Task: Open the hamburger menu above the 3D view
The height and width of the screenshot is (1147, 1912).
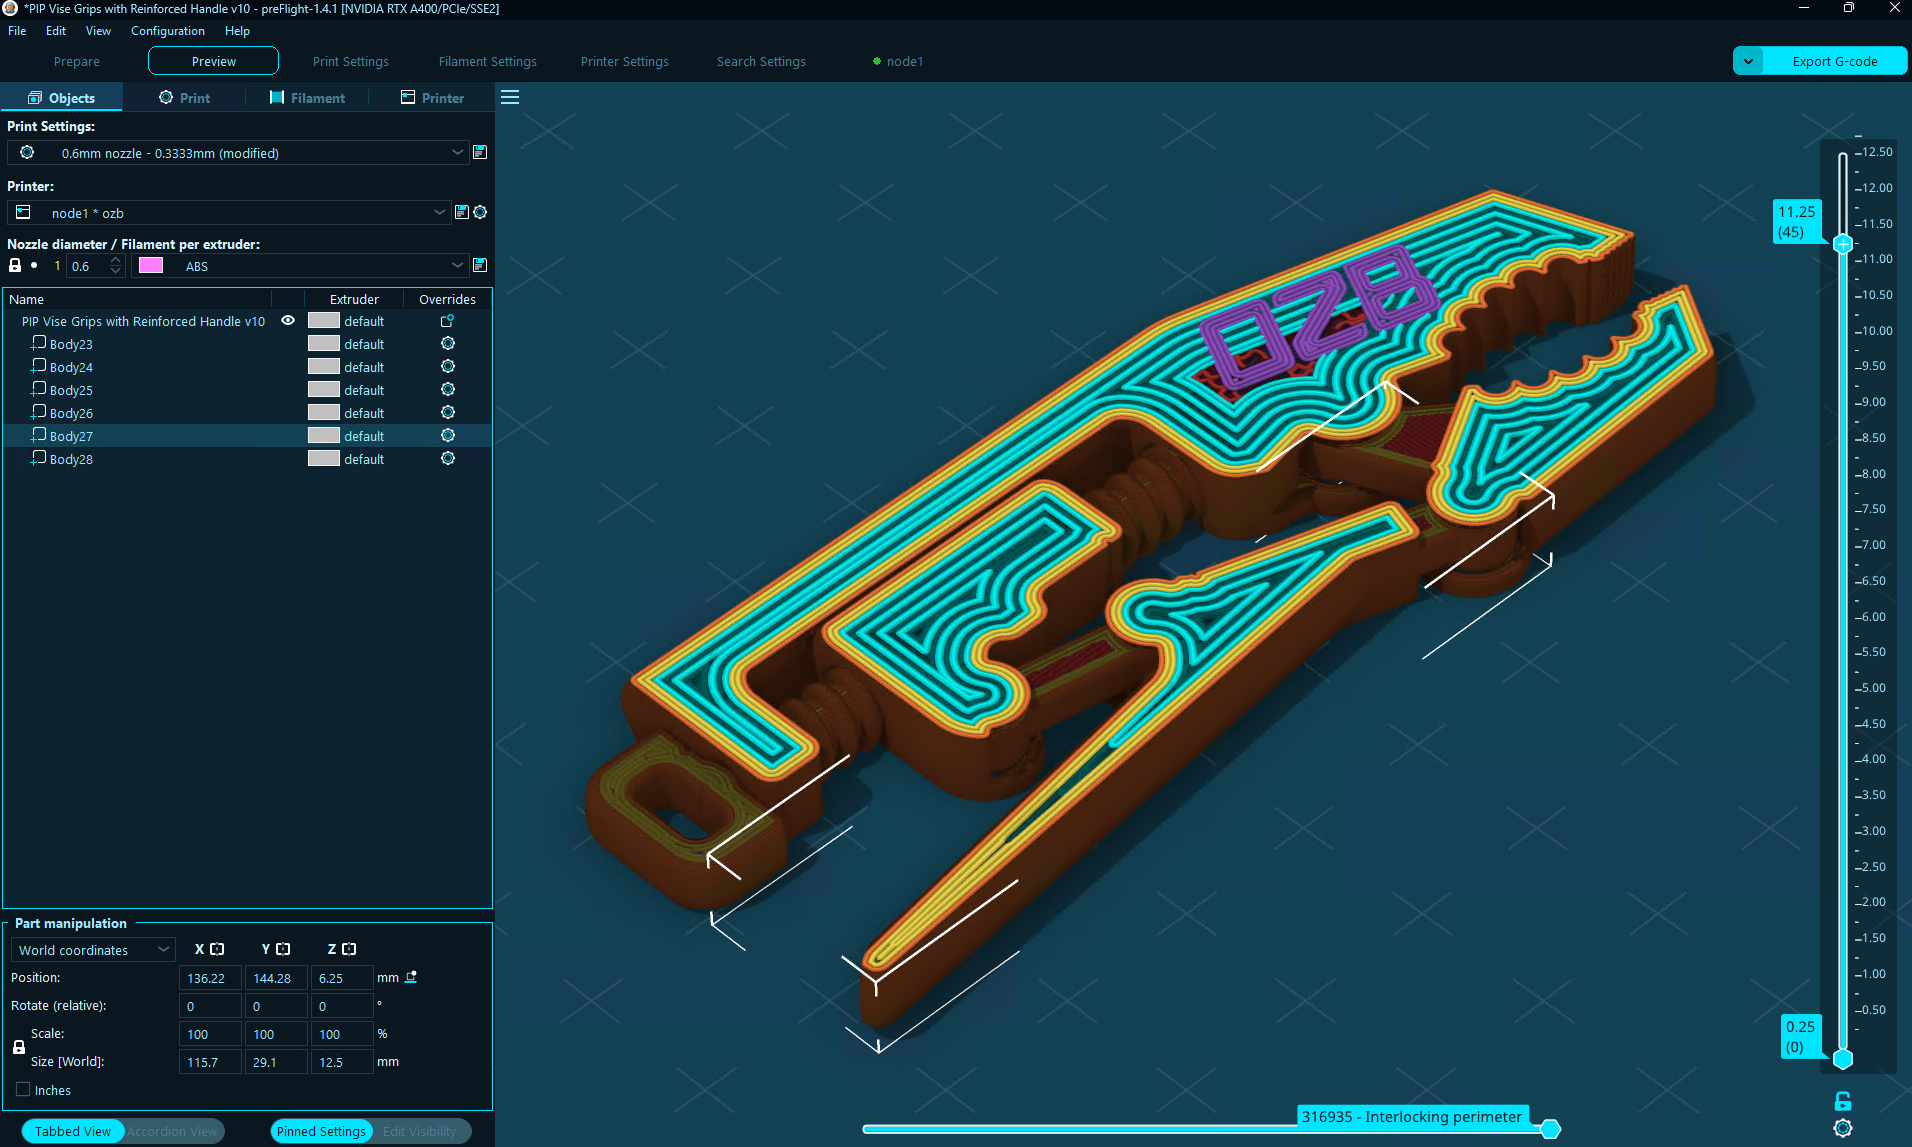Action: point(510,97)
